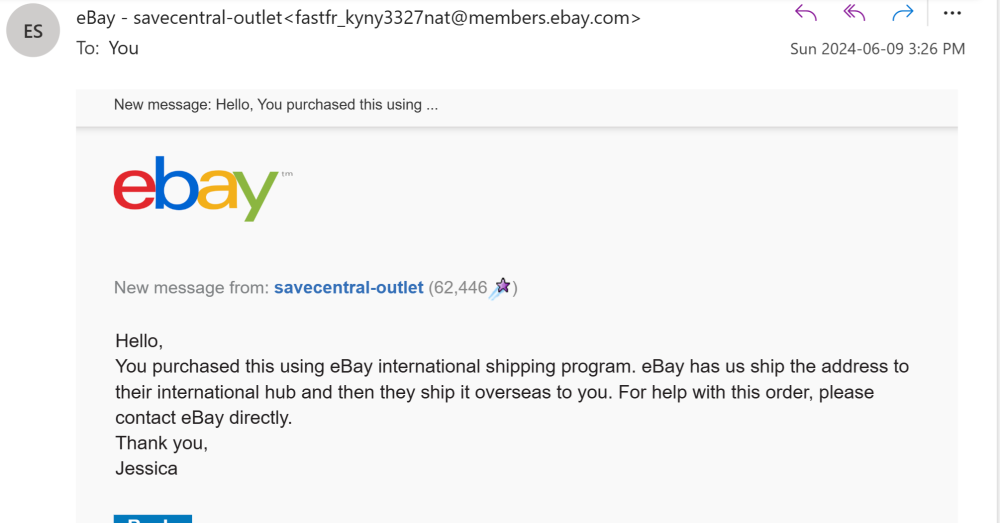Click the "New message: Hello, You purchased" preview line
1000x523 pixels.
pyautogui.click(x=276, y=105)
